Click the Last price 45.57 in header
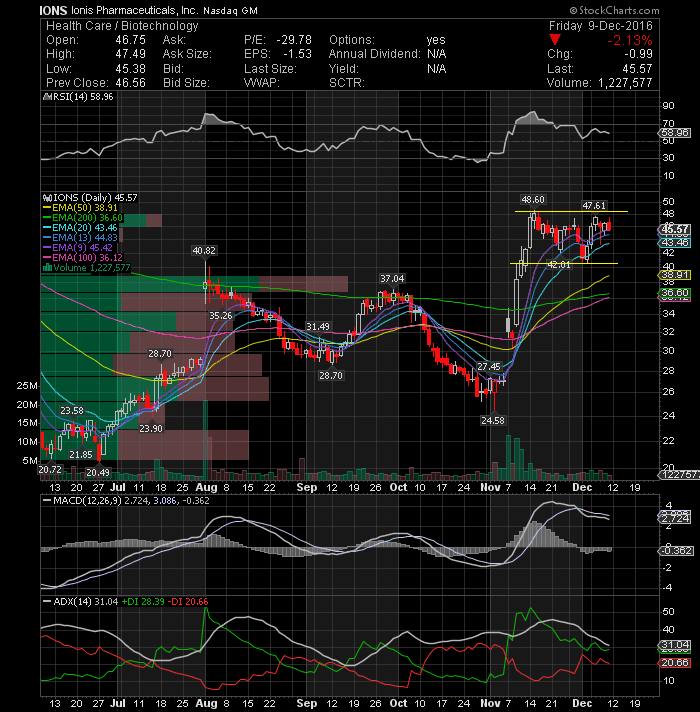The image size is (700, 712). click(x=637, y=69)
